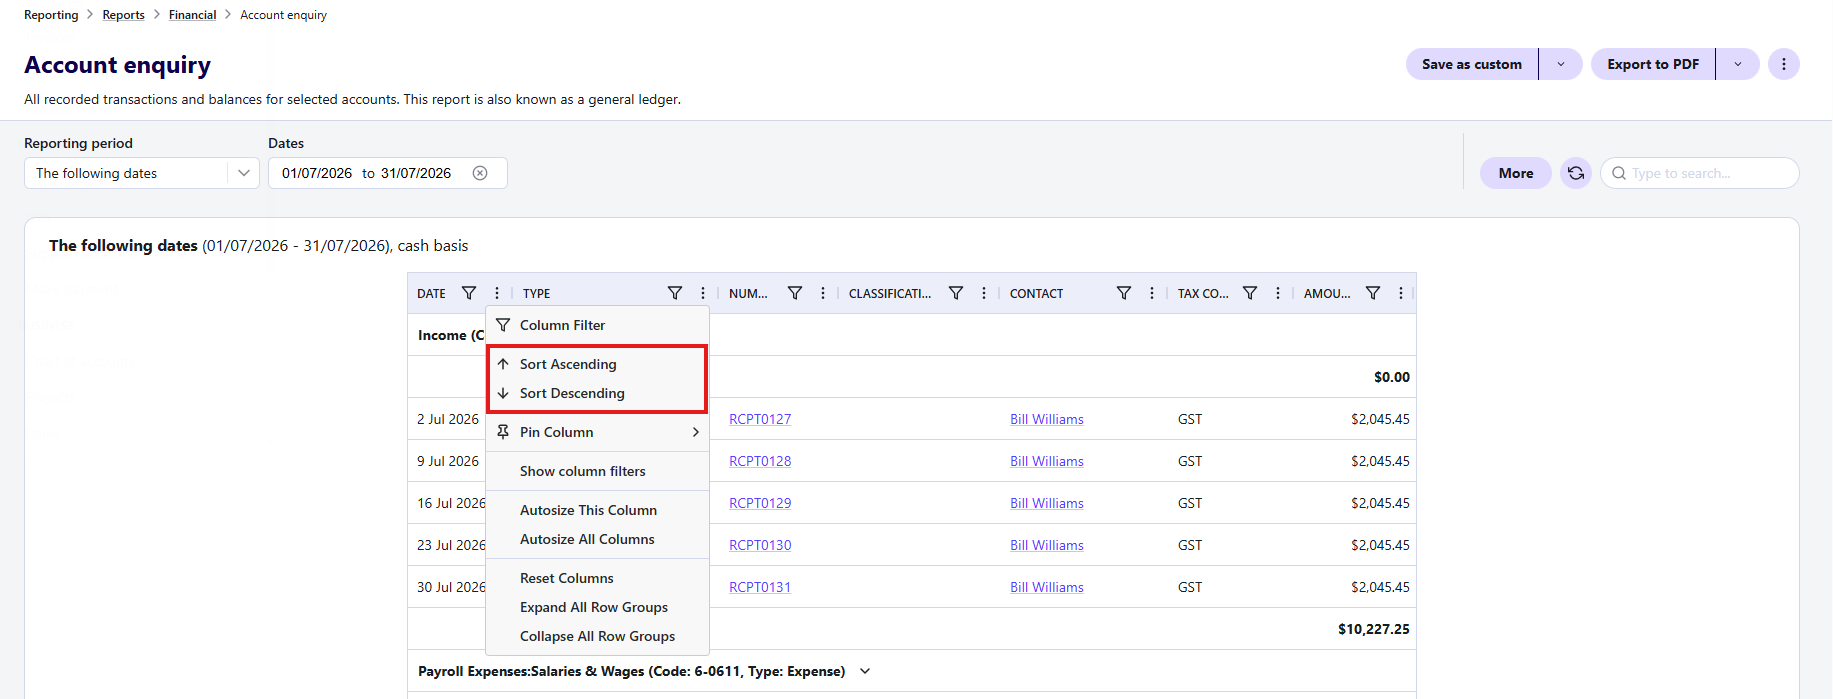Viewport: 1833px width, 699px height.
Task: Expand Pin Column submenu
Action: click(598, 432)
